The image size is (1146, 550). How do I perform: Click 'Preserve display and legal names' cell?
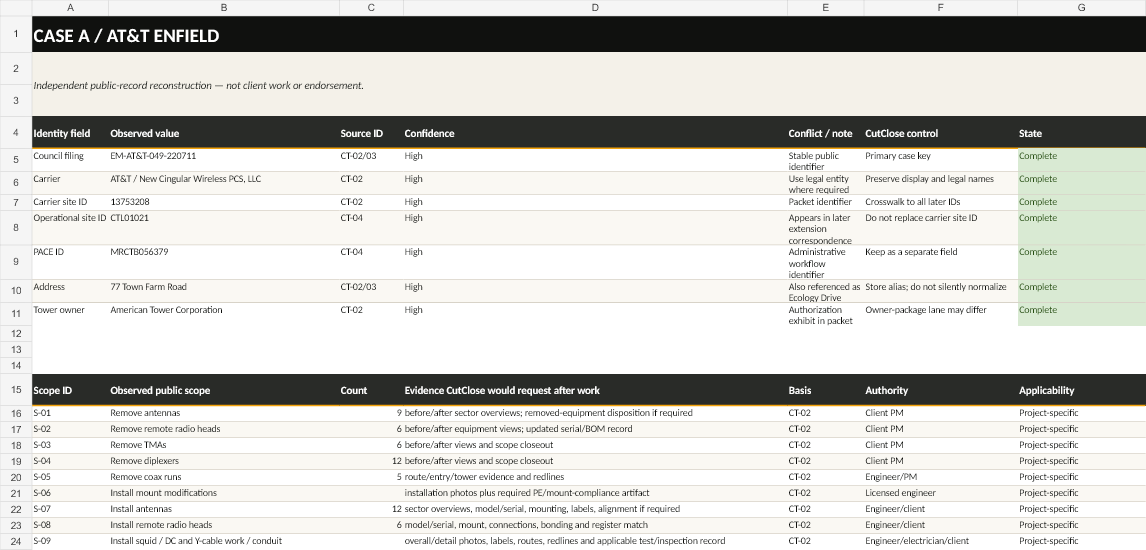[940, 183]
